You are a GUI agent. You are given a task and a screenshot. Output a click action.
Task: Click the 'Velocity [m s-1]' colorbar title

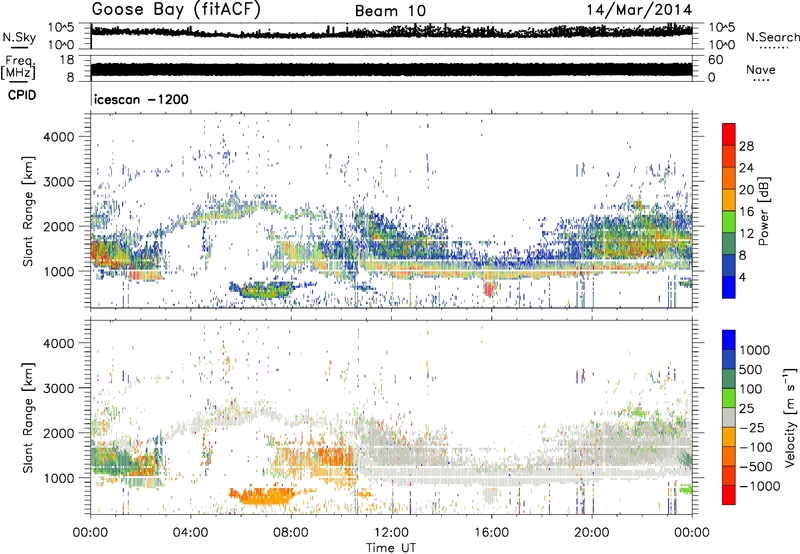[x=790, y=417]
